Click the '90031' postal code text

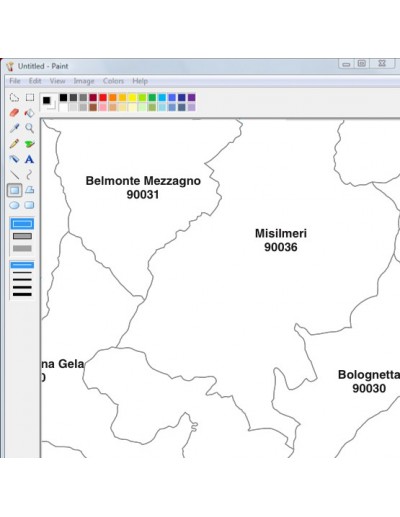pos(143,194)
